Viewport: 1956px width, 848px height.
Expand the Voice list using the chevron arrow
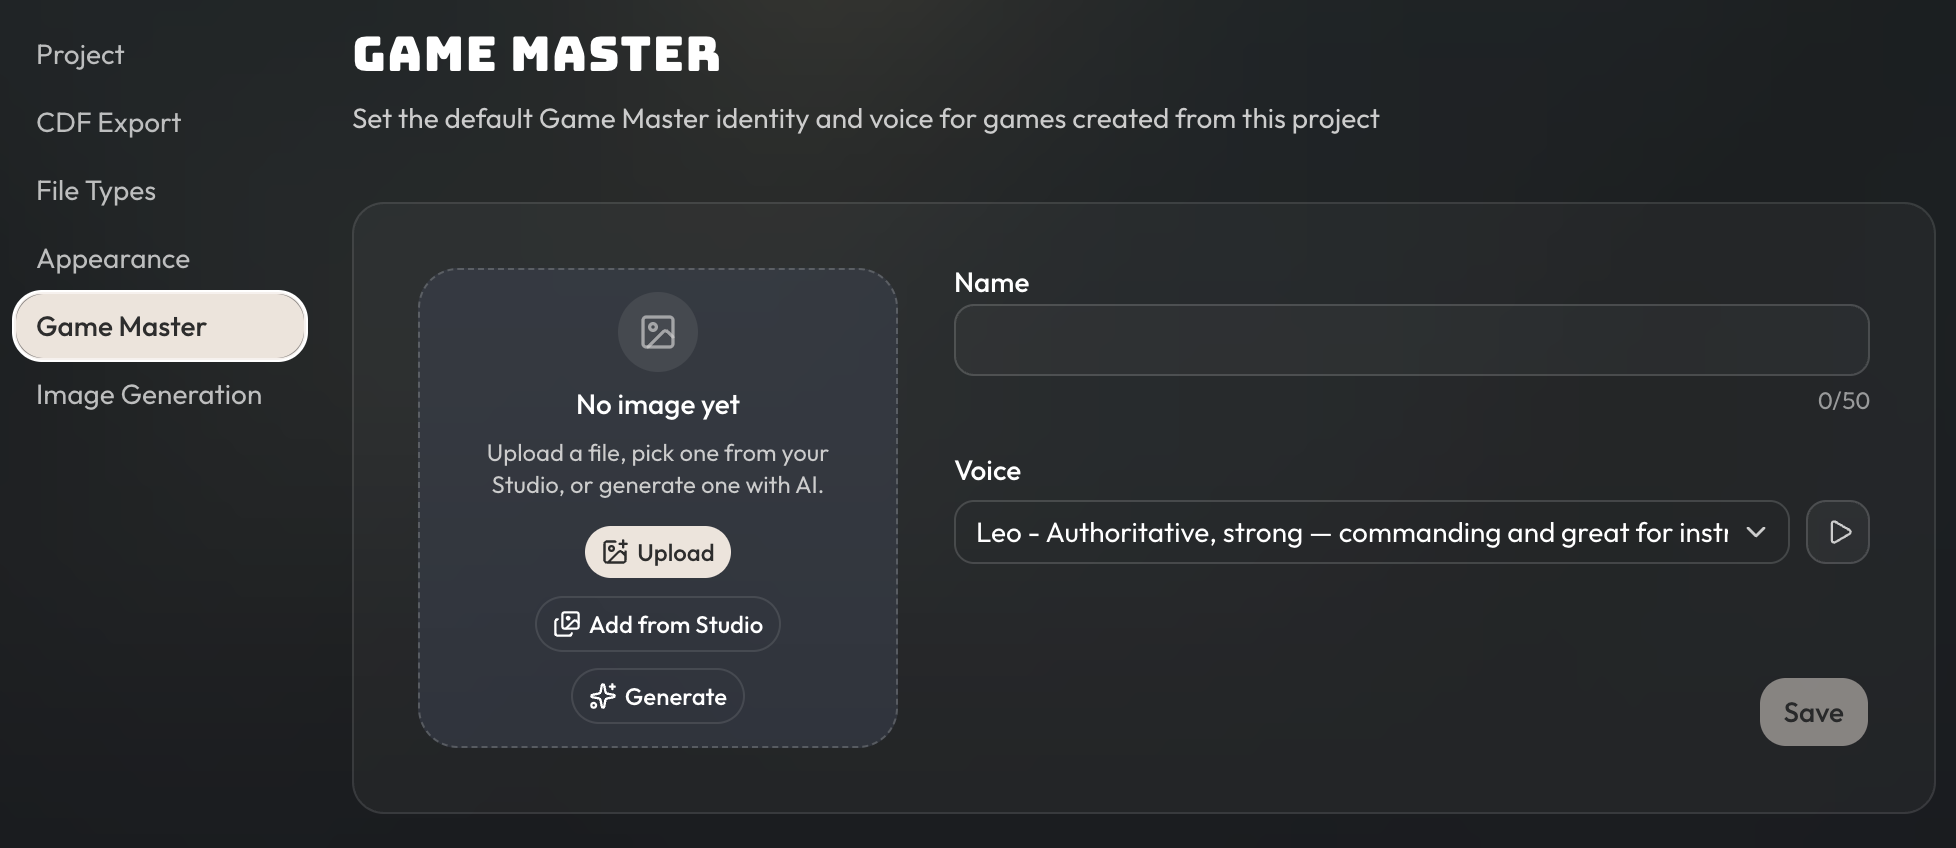(1755, 532)
